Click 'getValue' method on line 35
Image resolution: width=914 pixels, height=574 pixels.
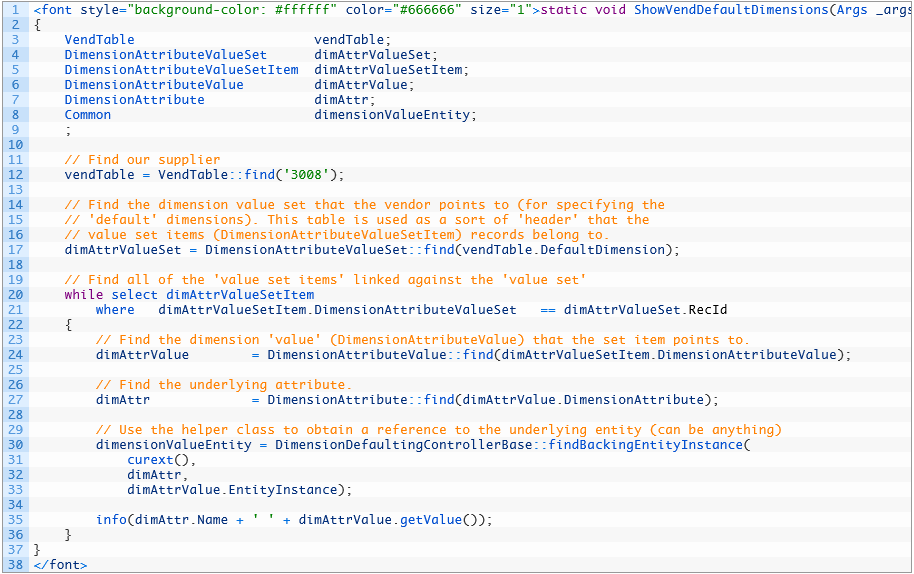[x=431, y=519]
